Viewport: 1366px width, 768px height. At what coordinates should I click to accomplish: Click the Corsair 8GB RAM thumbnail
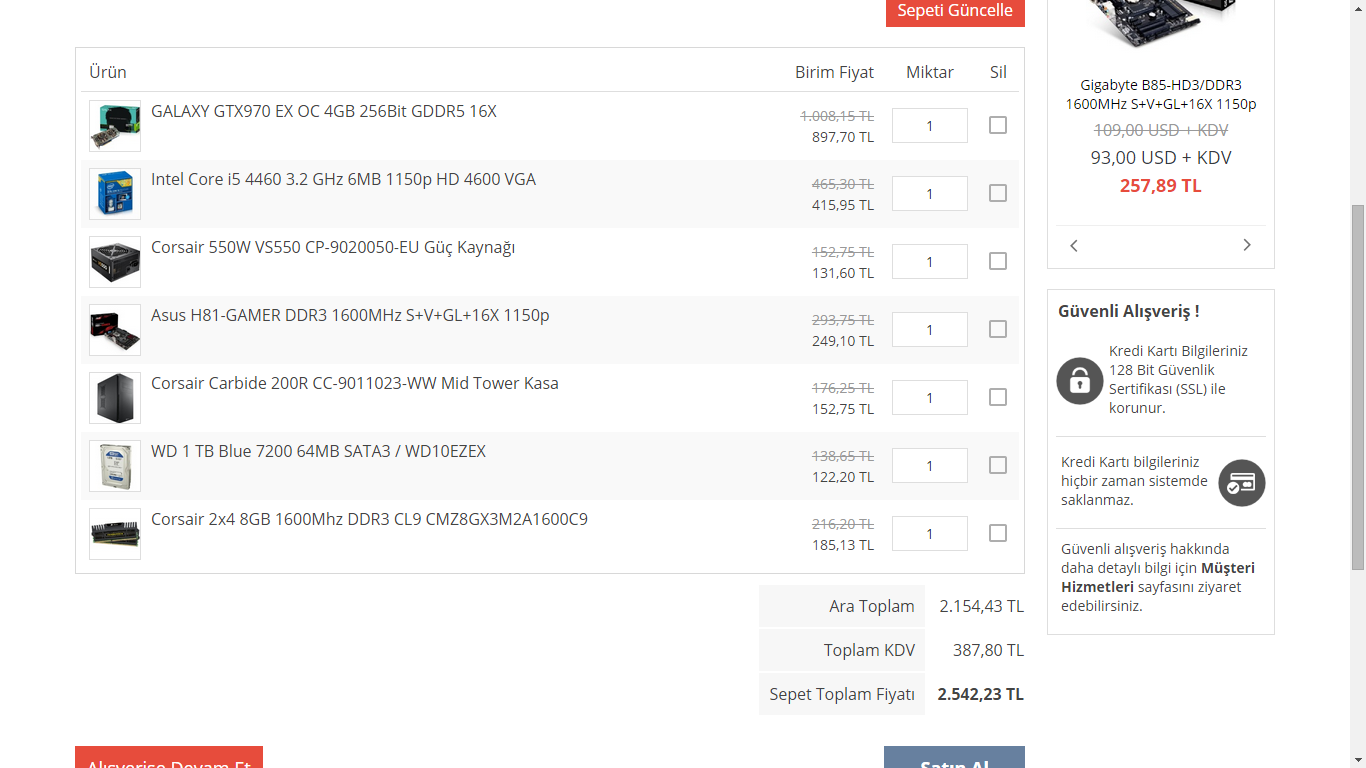point(115,534)
